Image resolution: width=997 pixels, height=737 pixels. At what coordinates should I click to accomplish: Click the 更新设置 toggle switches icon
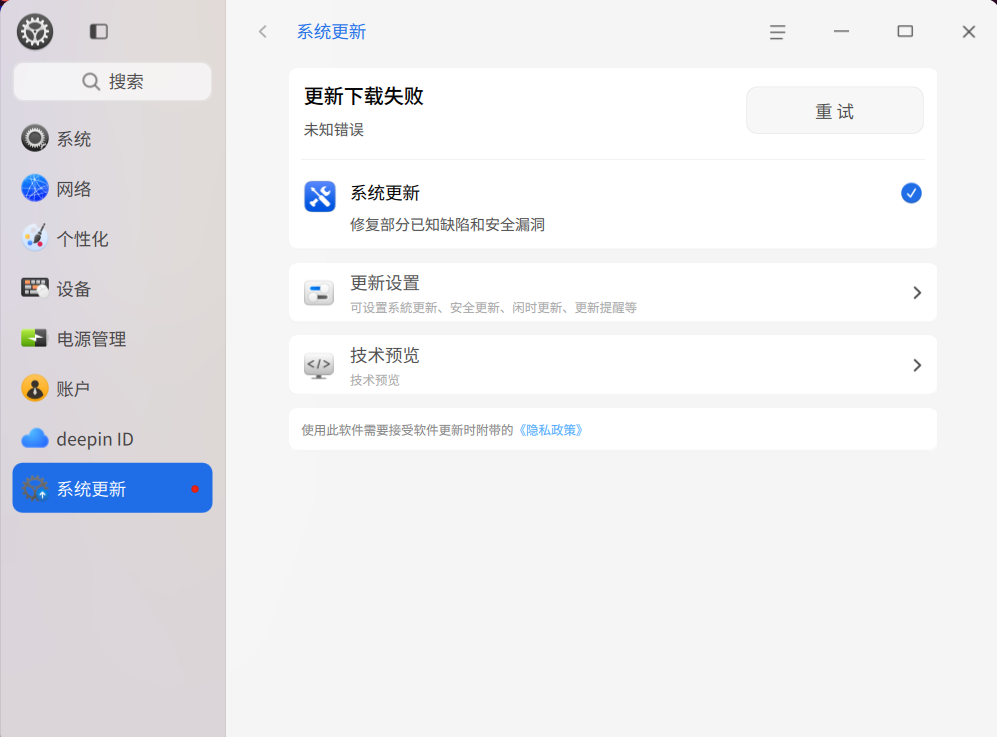[319, 293]
